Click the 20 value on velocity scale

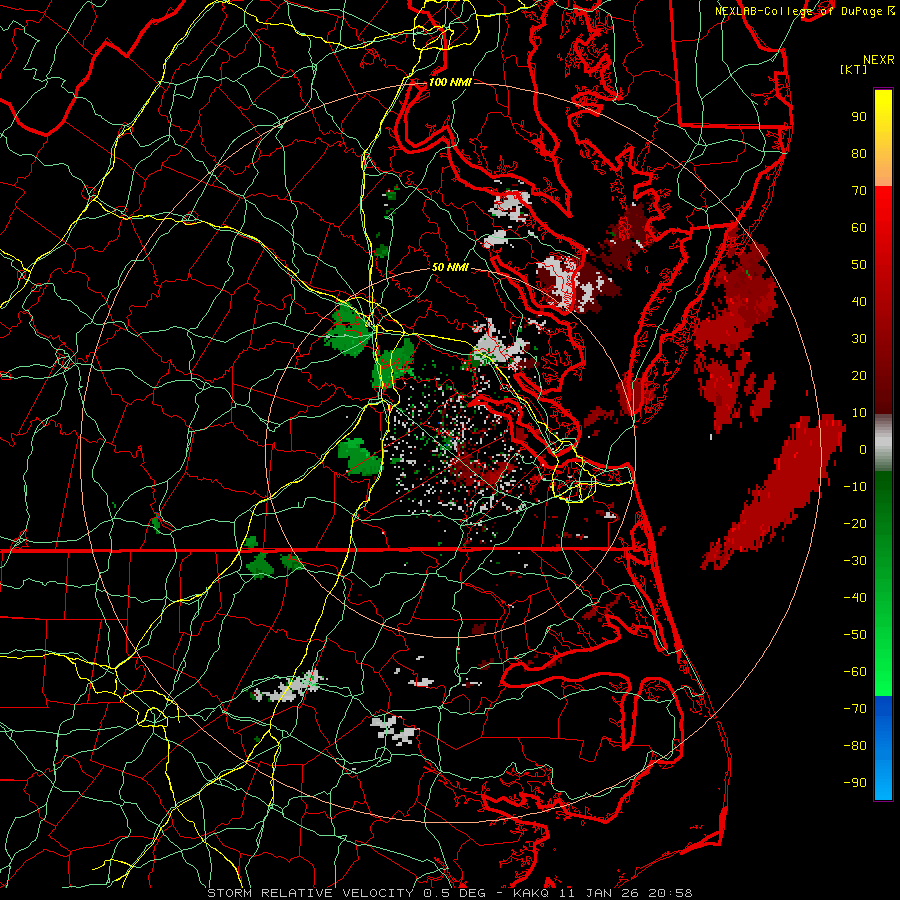click(x=859, y=376)
